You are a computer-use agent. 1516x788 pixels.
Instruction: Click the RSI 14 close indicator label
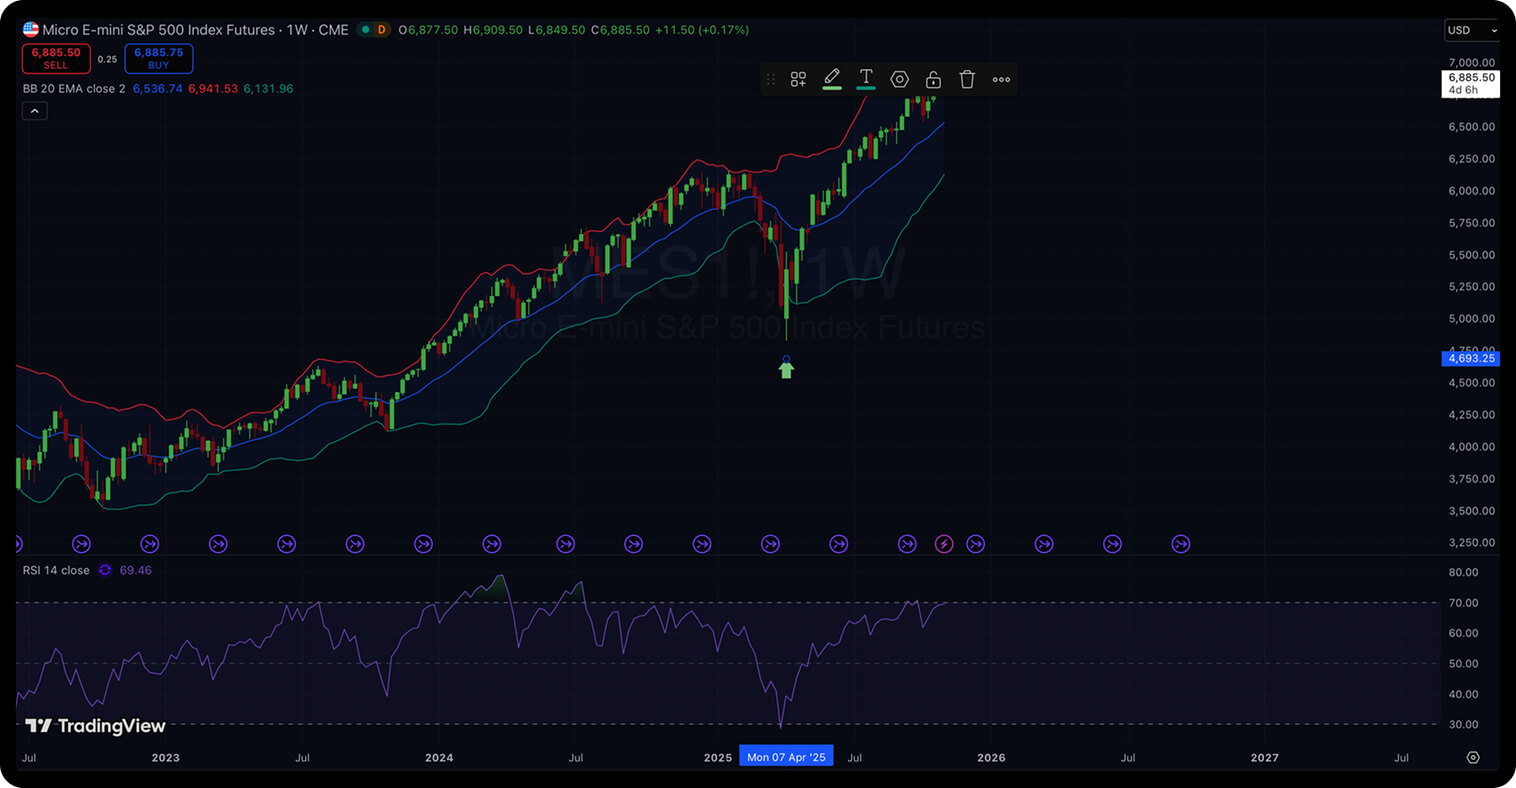tap(56, 570)
